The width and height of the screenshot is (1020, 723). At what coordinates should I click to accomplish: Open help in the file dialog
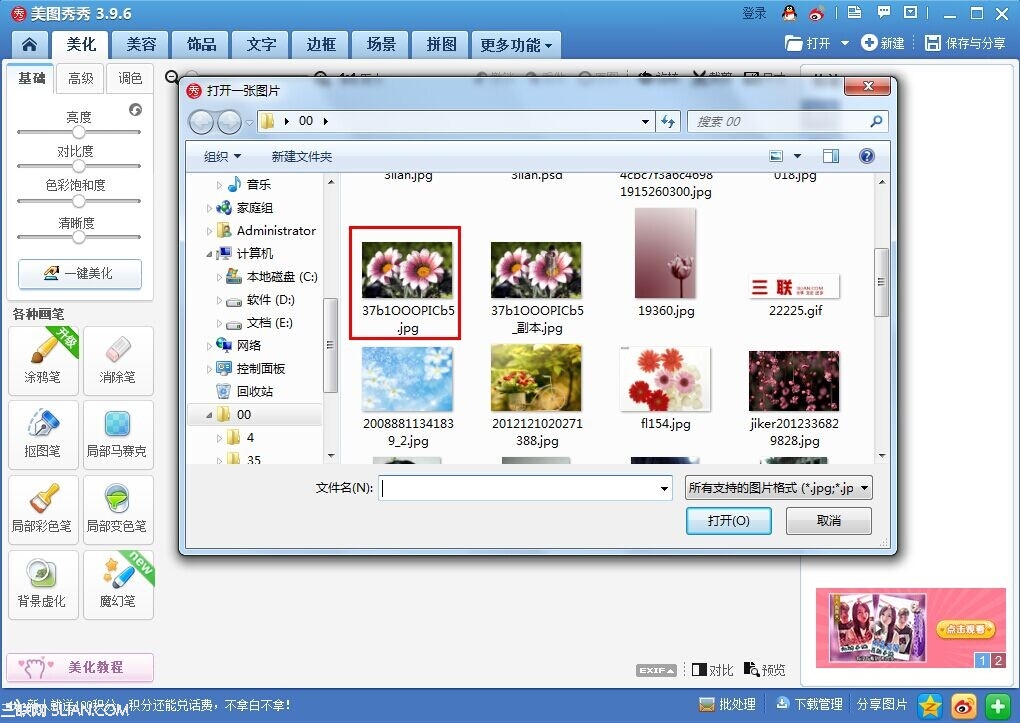click(x=866, y=156)
